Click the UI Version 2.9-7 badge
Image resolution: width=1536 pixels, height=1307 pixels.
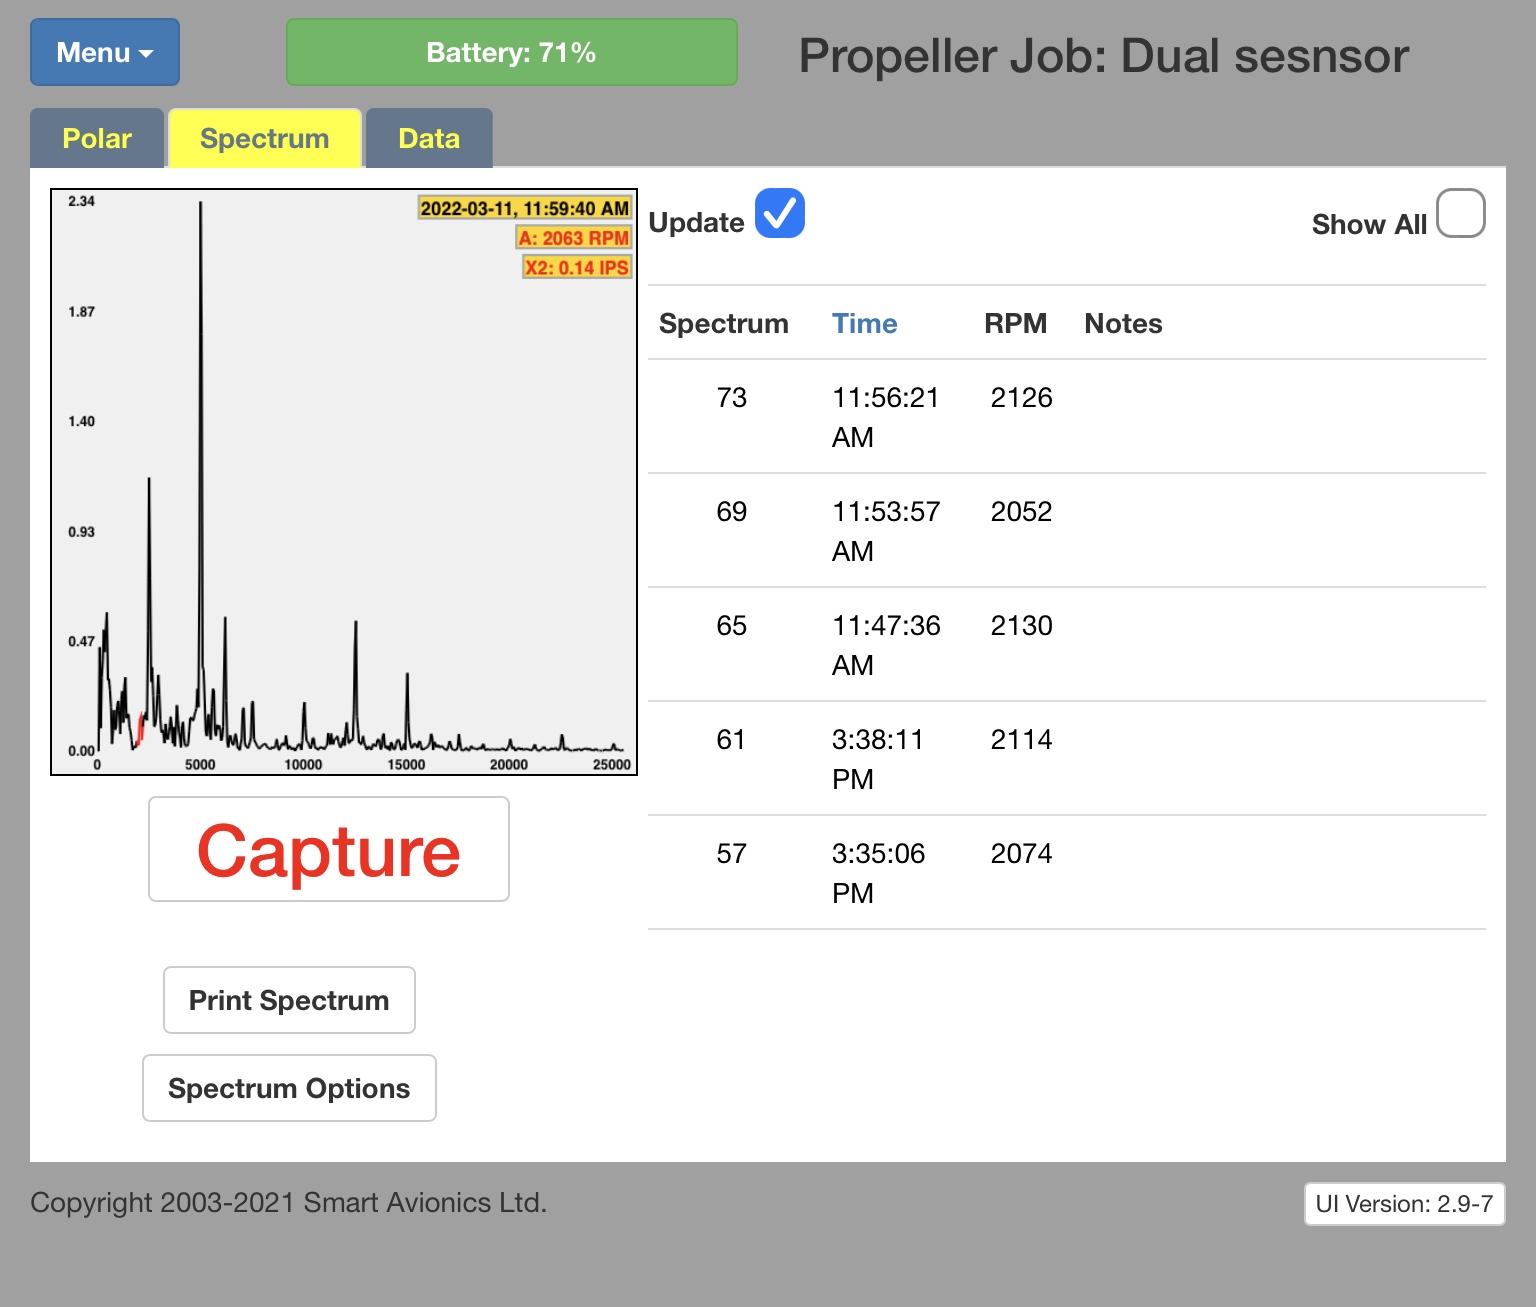[x=1404, y=1204]
